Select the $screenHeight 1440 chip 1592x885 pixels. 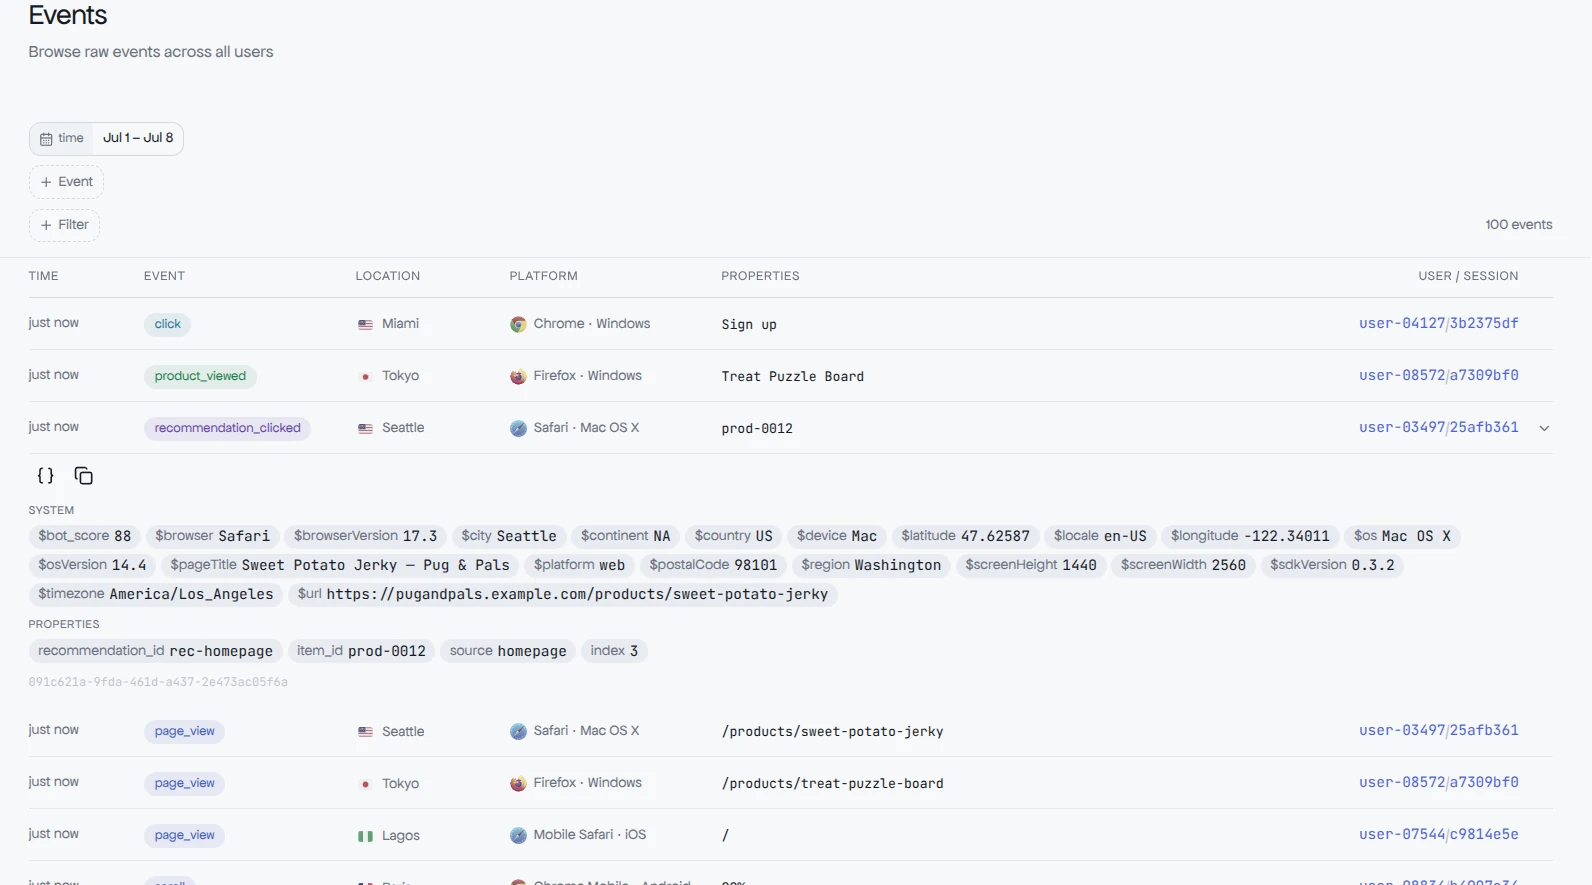[1031, 565]
